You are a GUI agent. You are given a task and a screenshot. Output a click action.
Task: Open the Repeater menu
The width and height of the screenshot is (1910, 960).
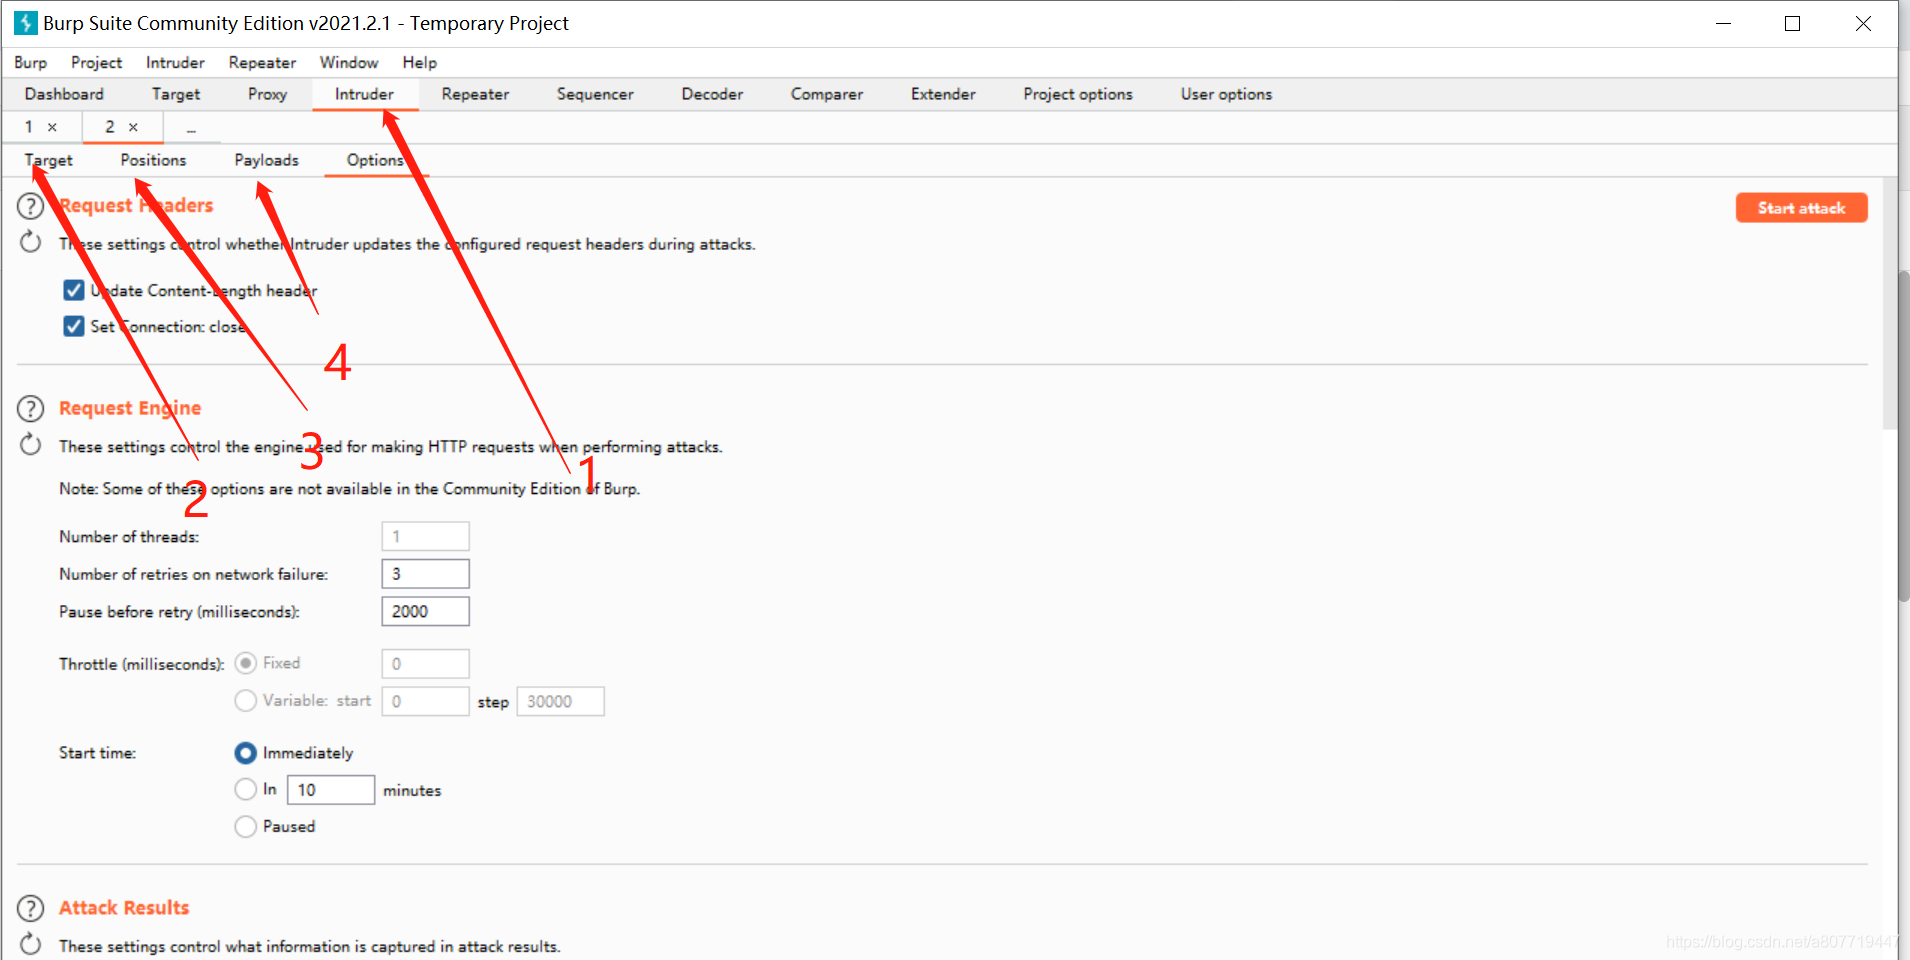click(262, 62)
